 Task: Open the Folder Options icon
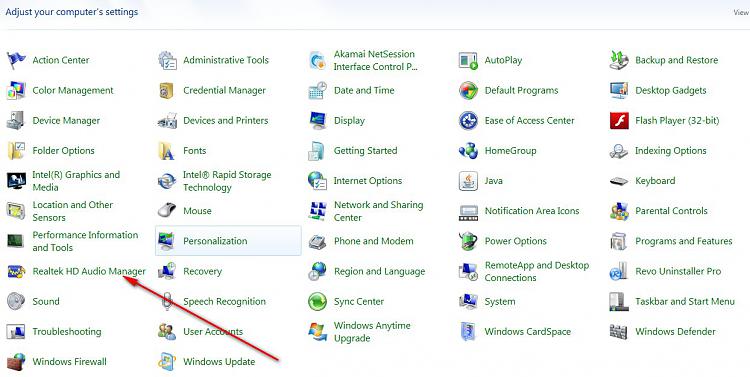tap(16, 151)
